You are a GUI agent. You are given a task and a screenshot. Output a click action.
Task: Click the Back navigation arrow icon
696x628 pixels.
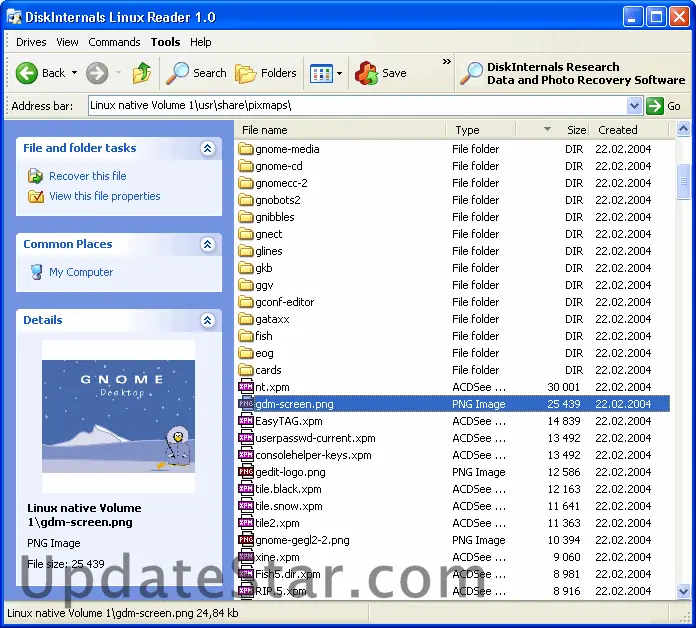pos(27,73)
